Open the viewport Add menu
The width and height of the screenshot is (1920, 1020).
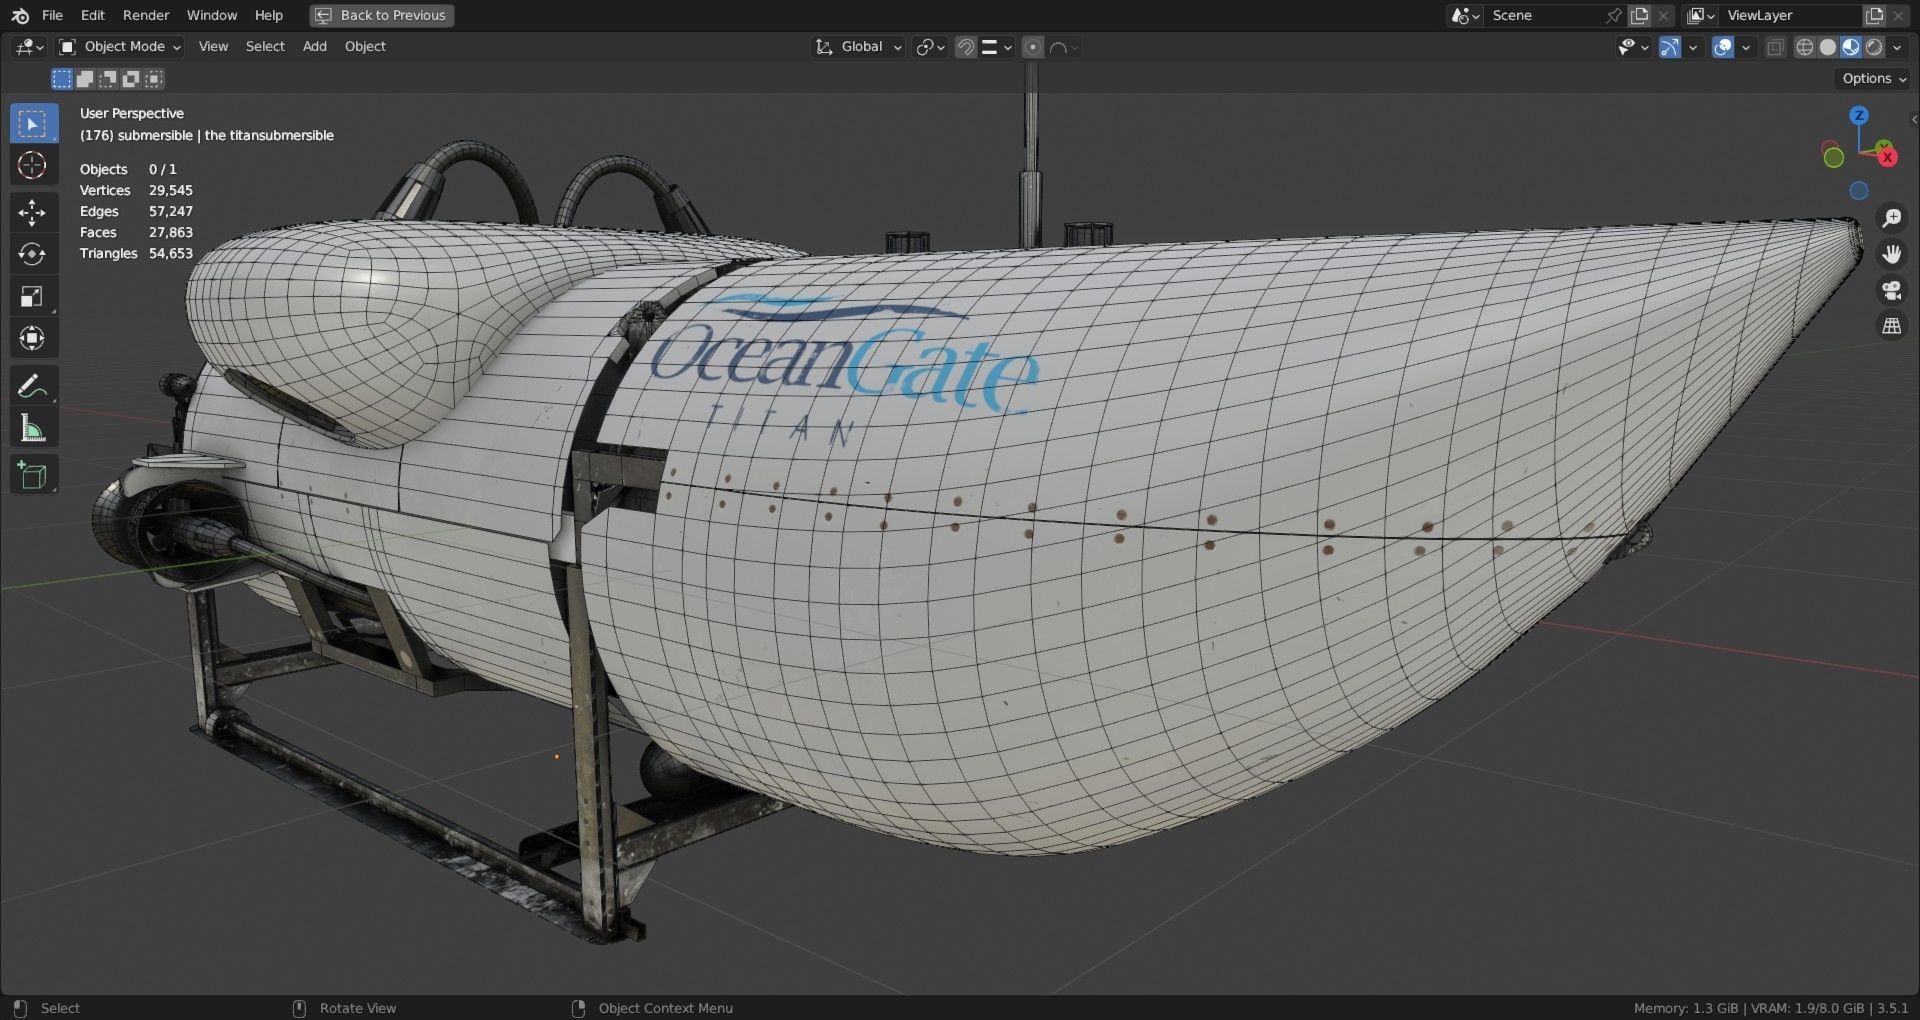pyautogui.click(x=315, y=47)
